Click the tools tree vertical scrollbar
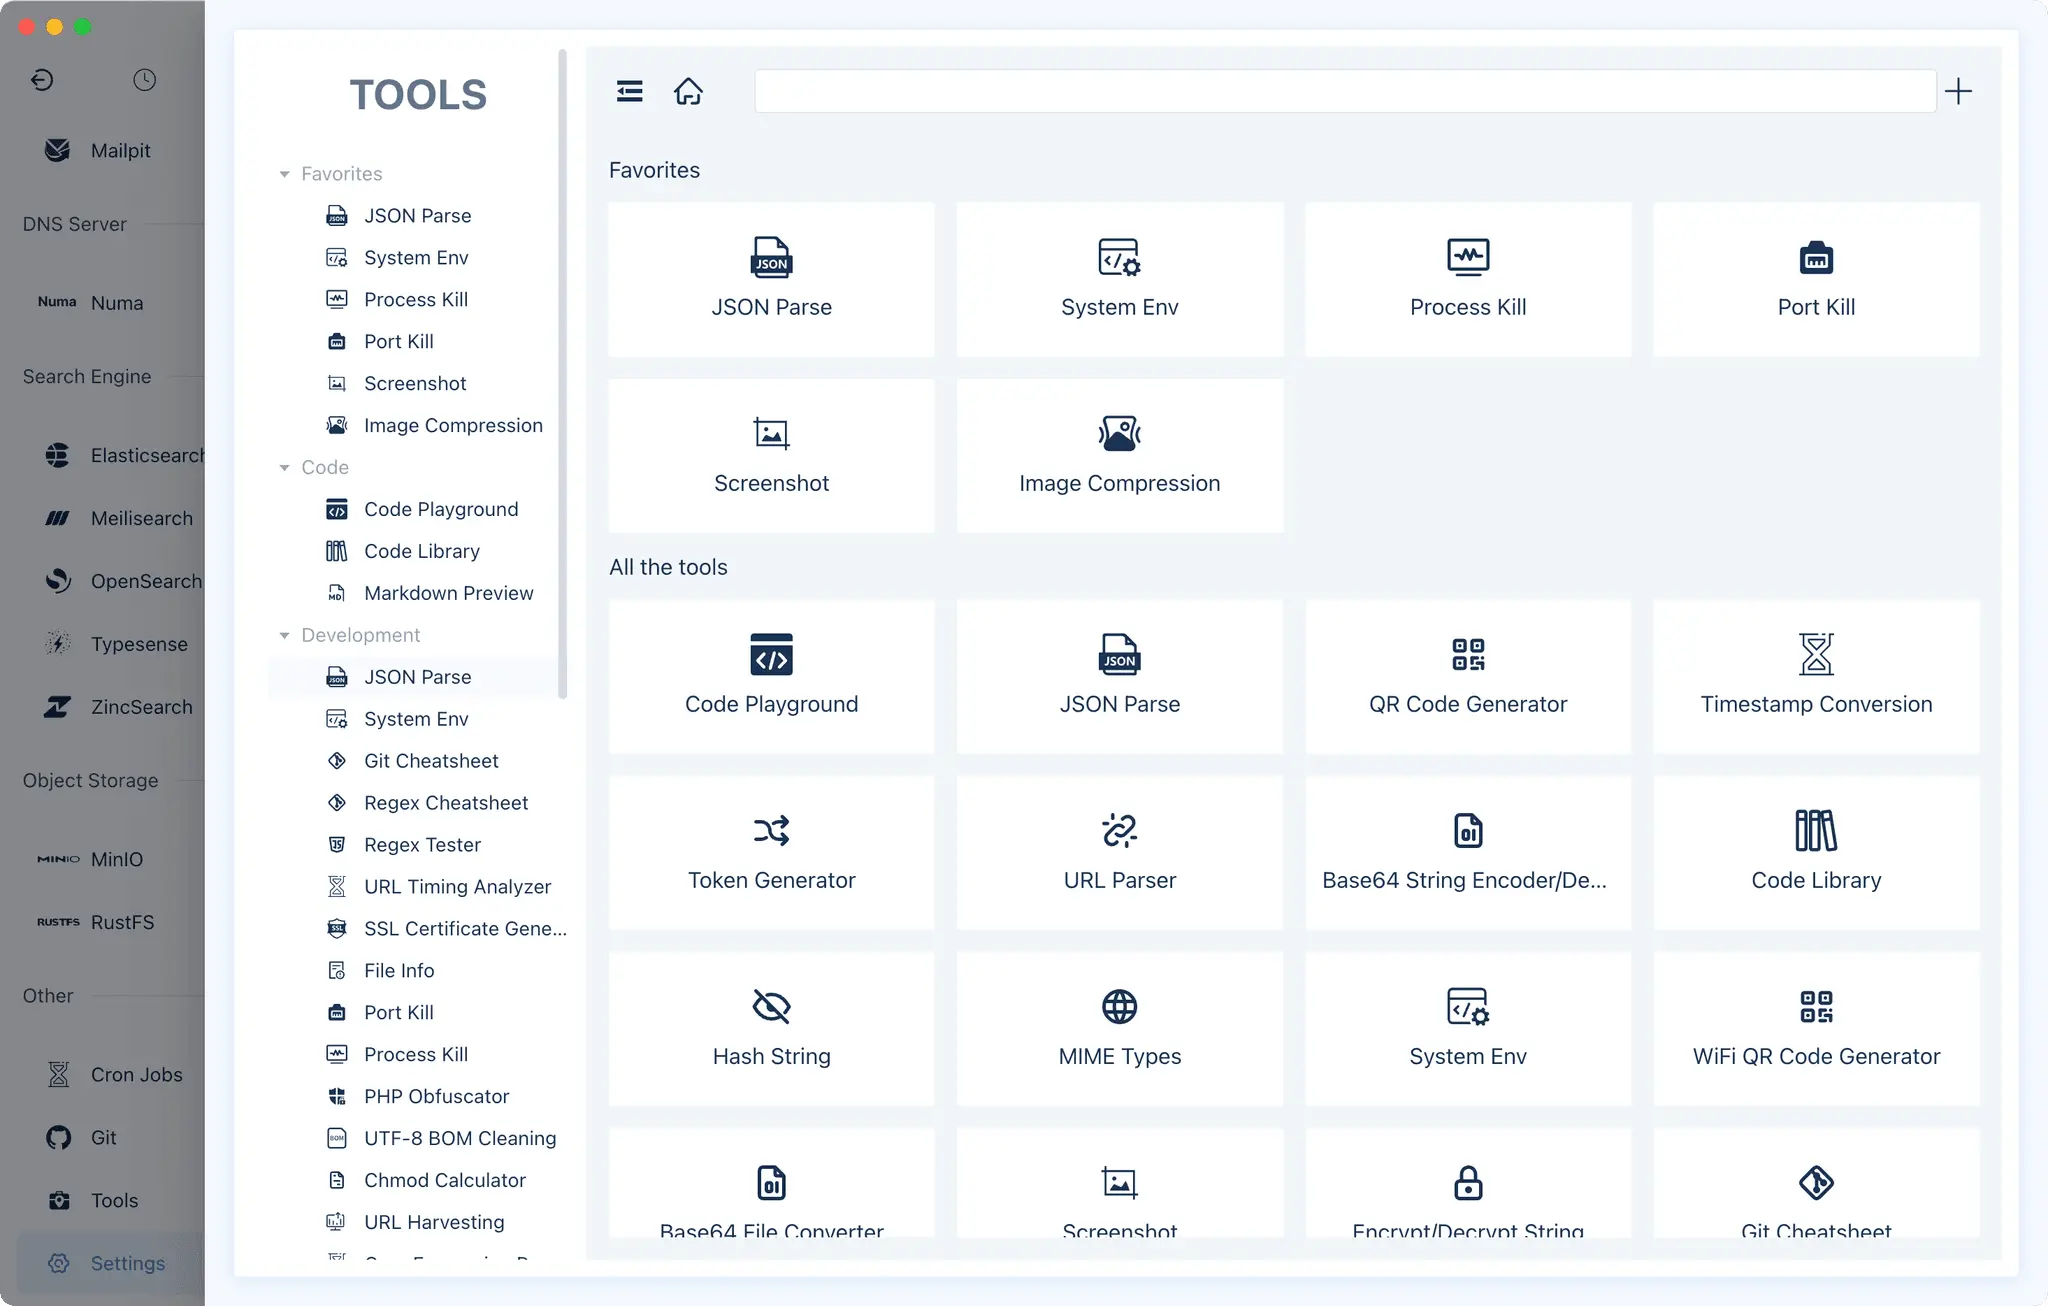 pyautogui.click(x=562, y=374)
